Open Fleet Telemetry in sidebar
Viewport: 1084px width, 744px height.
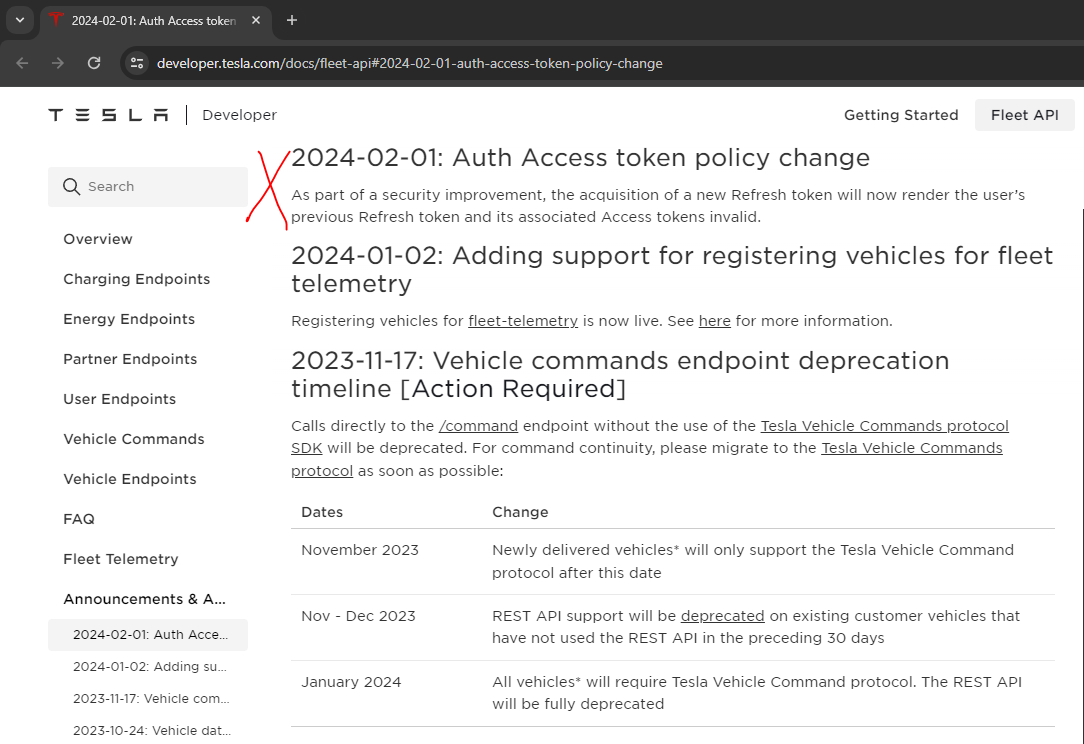tap(120, 559)
